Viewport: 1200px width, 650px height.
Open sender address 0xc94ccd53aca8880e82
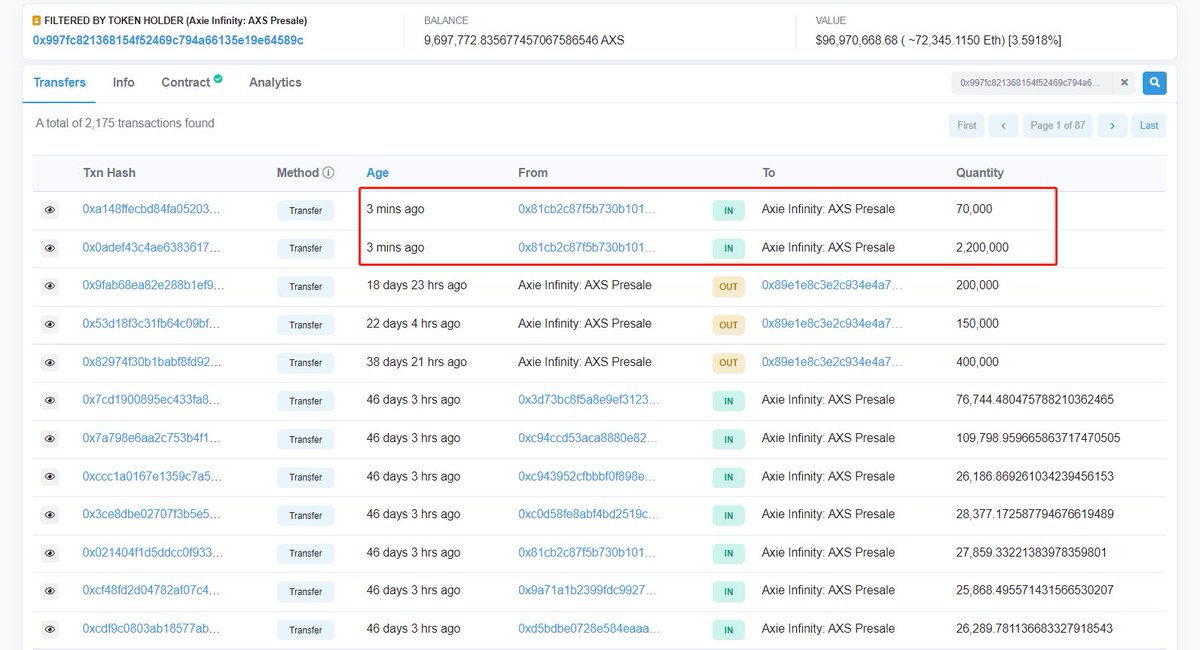pos(588,437)
